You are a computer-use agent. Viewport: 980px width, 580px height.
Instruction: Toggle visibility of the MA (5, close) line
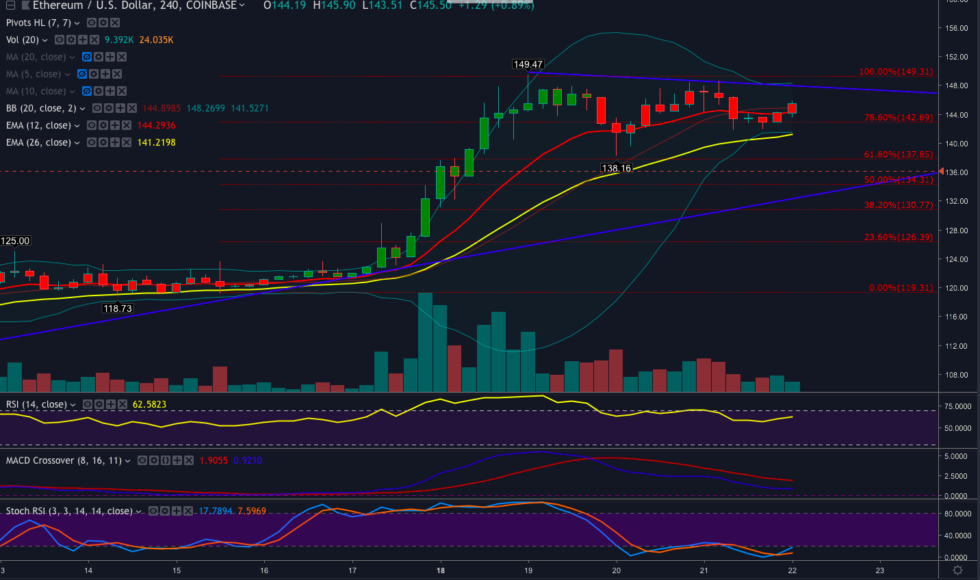point(82,74)
